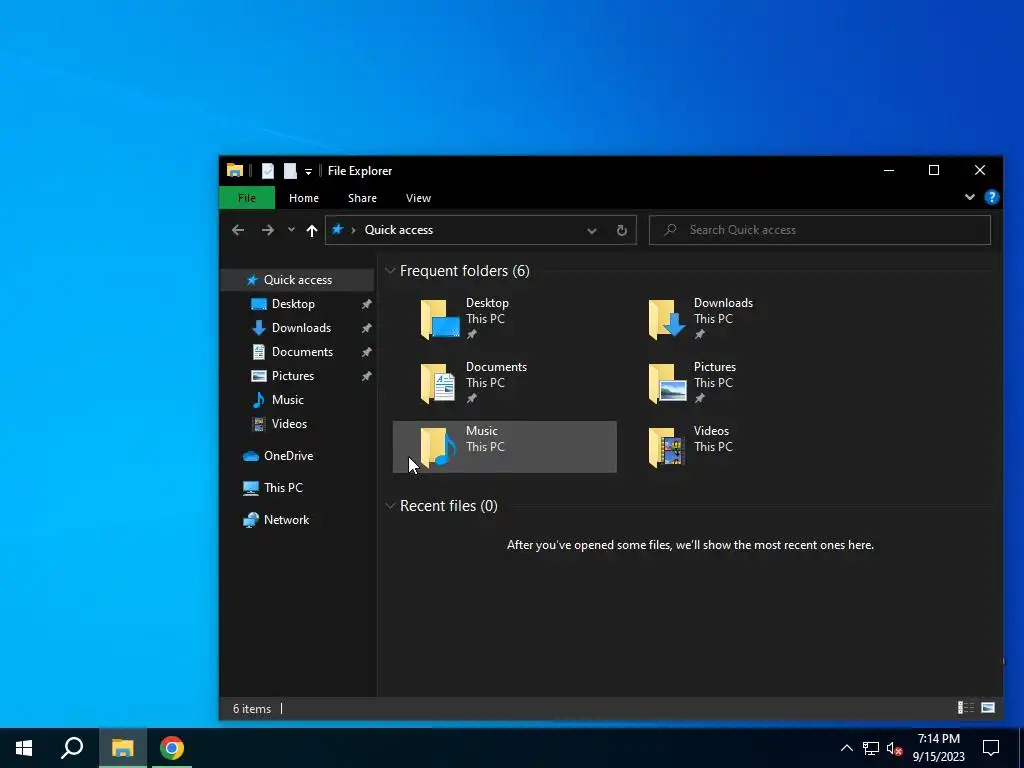Click pin icon beside Documents in sidebar

pos(366,352)
